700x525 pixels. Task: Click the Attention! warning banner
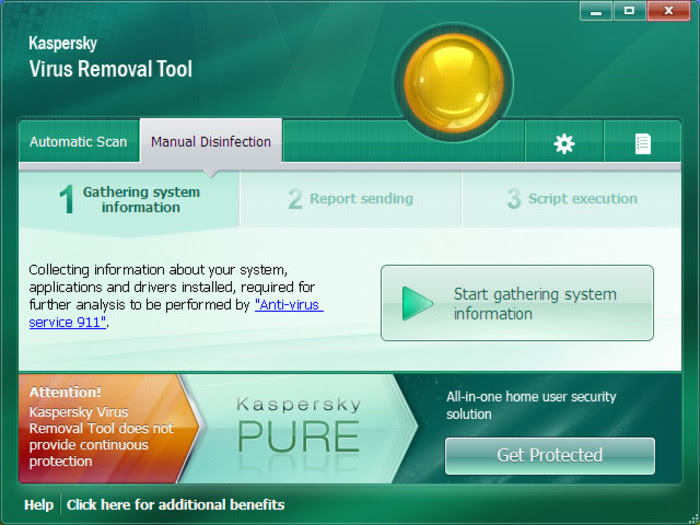coord(107,428)
